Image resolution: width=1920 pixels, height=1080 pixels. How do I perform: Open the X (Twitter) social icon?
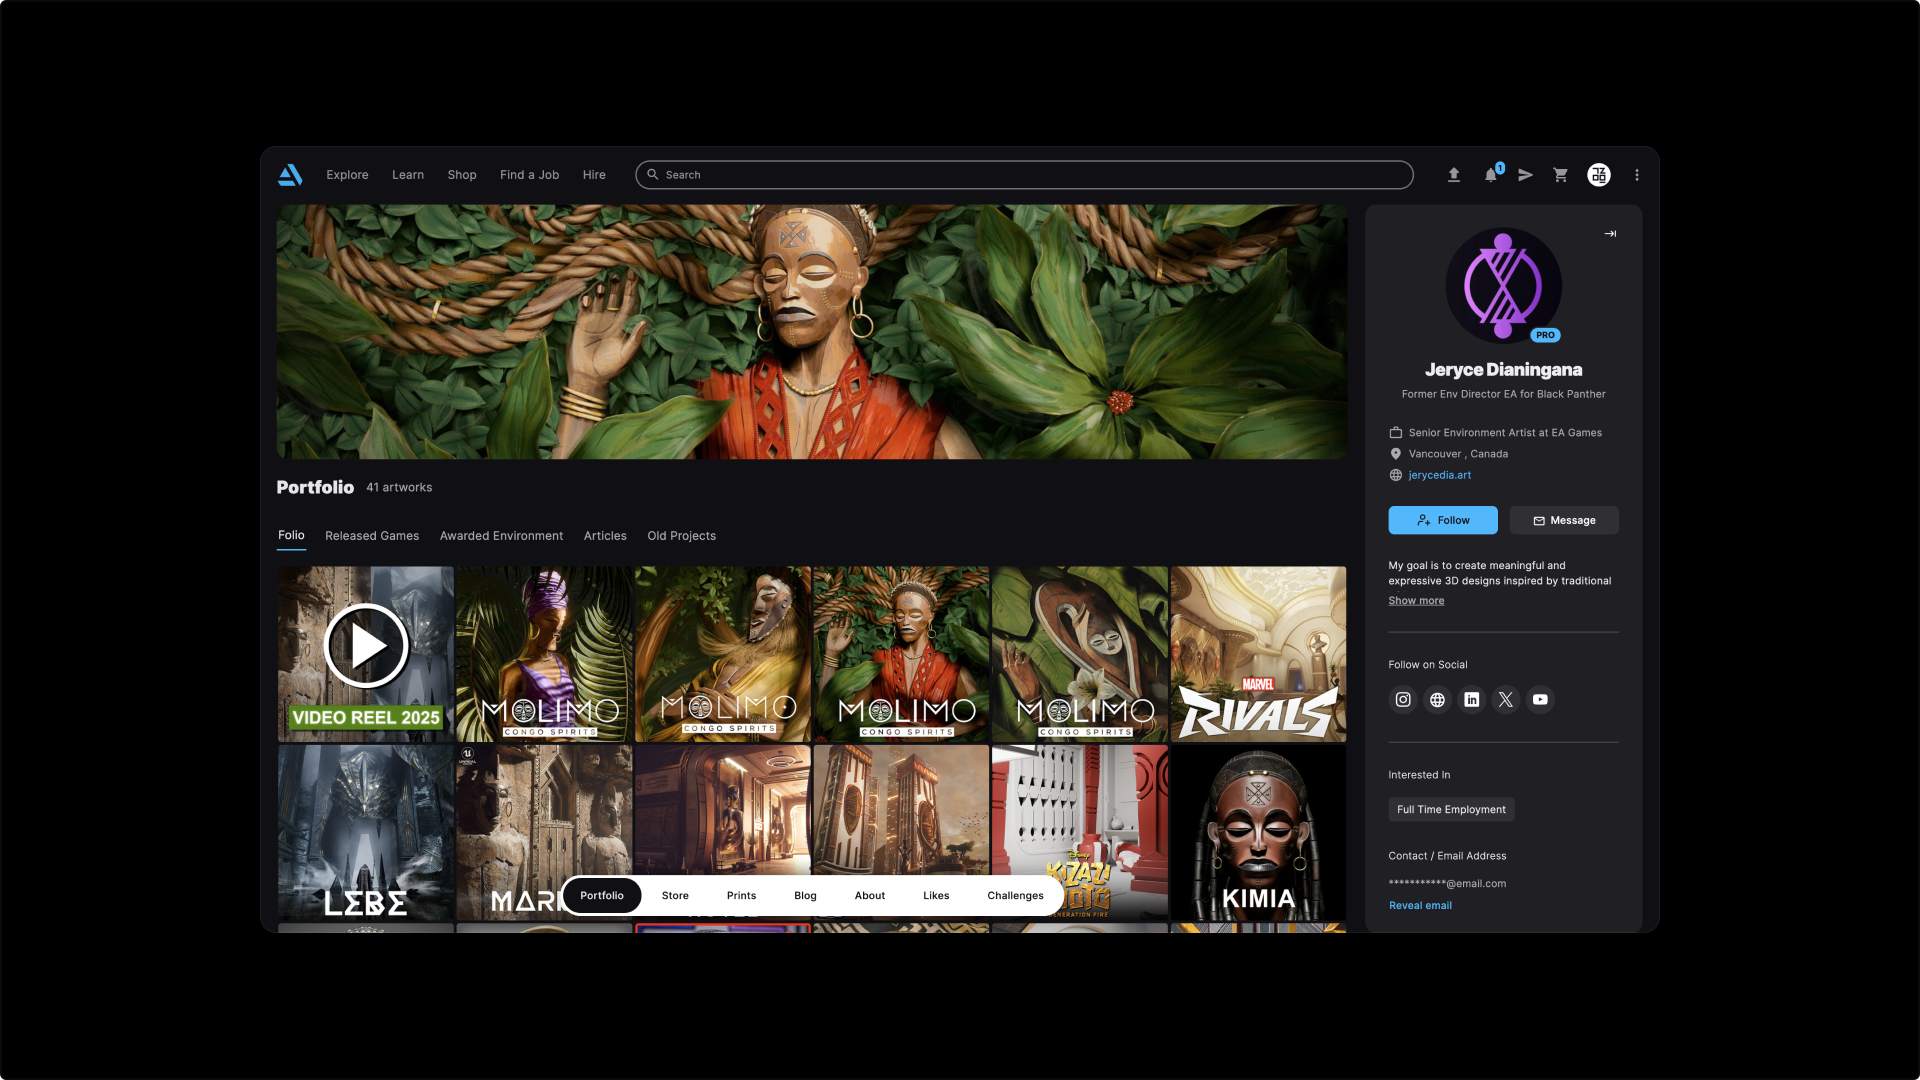point(1506,700)
